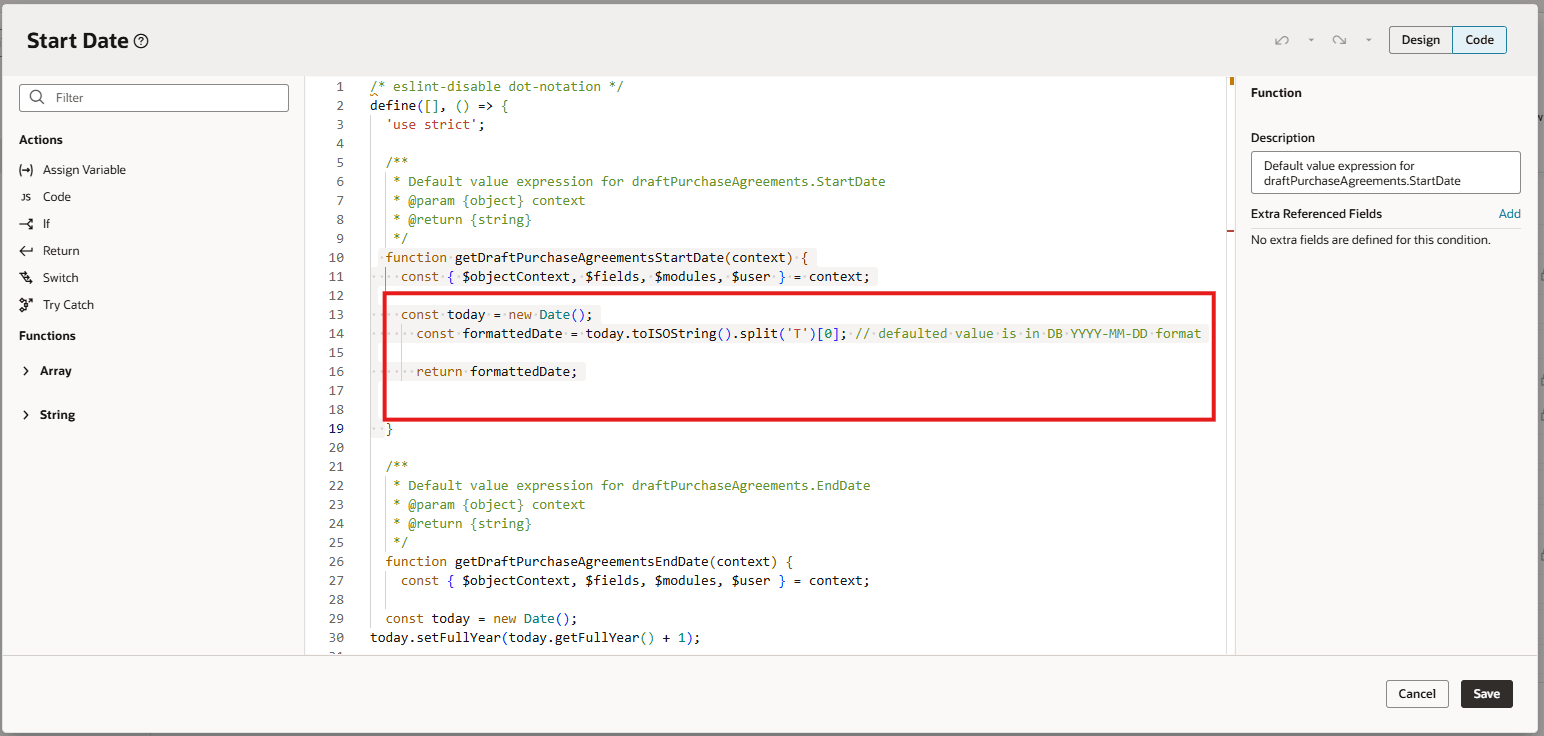
Task: Cancel editing the expression
Action: point(1417,693)
